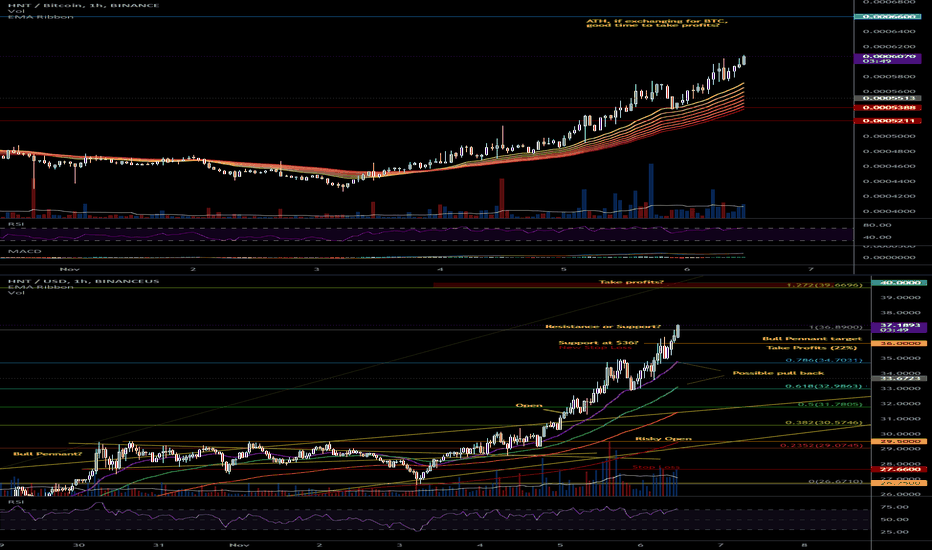Click the 'Bull Pennant target' annotation
Image resolution: width=932 pixels, height=550 pixels.
click(x=812, y=339)
